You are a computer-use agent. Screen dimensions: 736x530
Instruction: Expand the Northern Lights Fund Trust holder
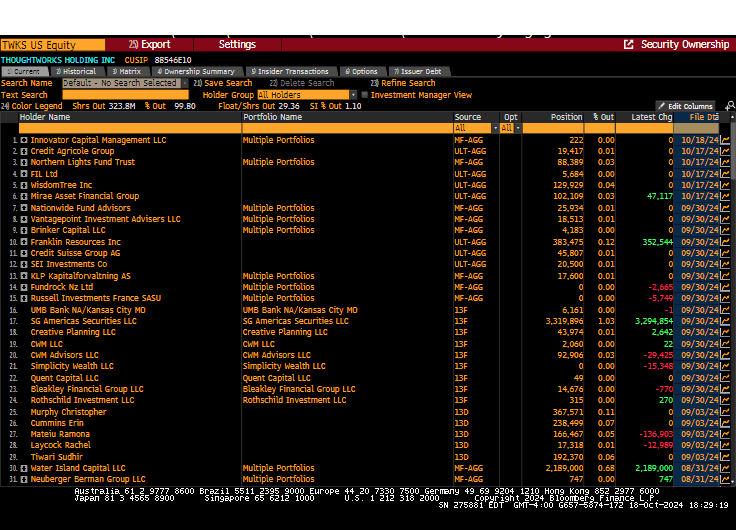(x=24, y=162)
